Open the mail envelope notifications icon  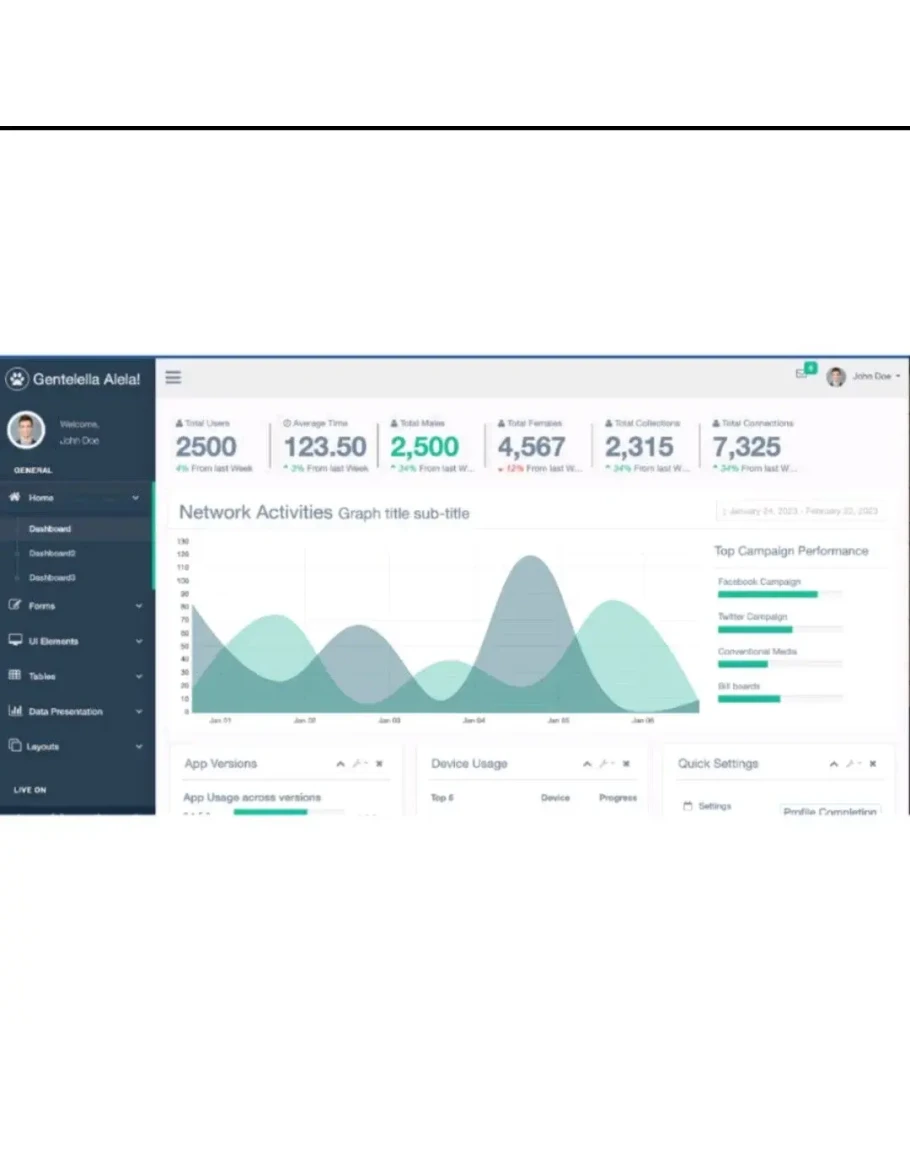click(802, 374)
